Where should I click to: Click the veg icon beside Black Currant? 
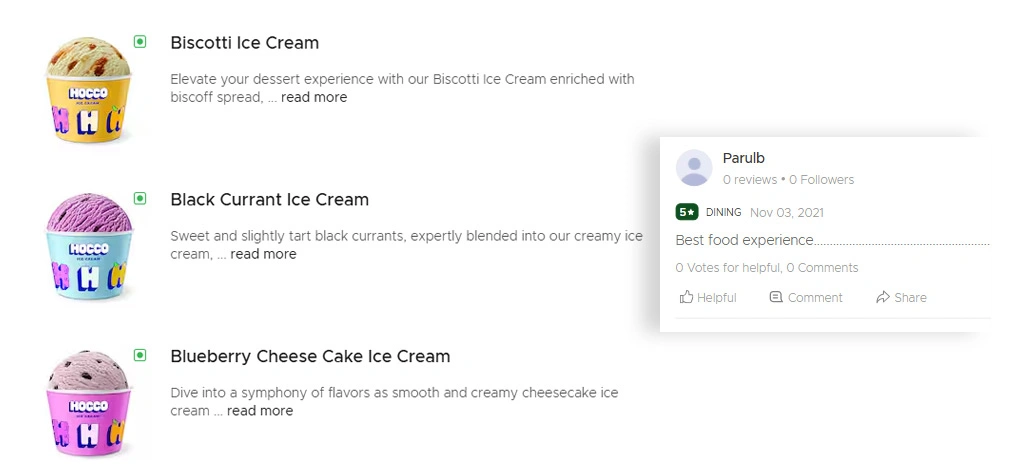(140, 198)
